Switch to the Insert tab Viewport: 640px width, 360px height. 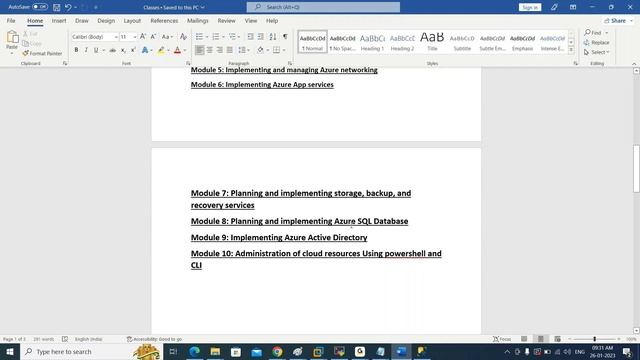(x=59, y=20)
